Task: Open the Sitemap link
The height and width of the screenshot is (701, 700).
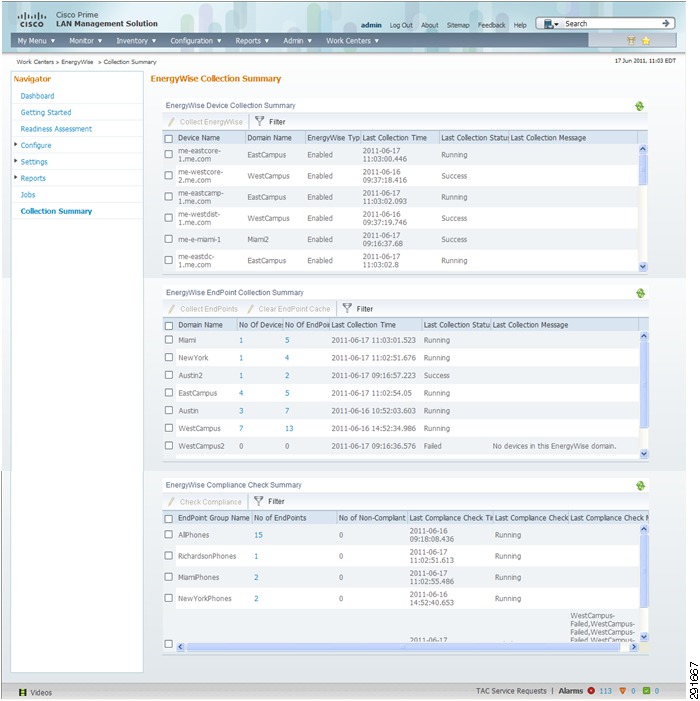Action: pos(458,25)
